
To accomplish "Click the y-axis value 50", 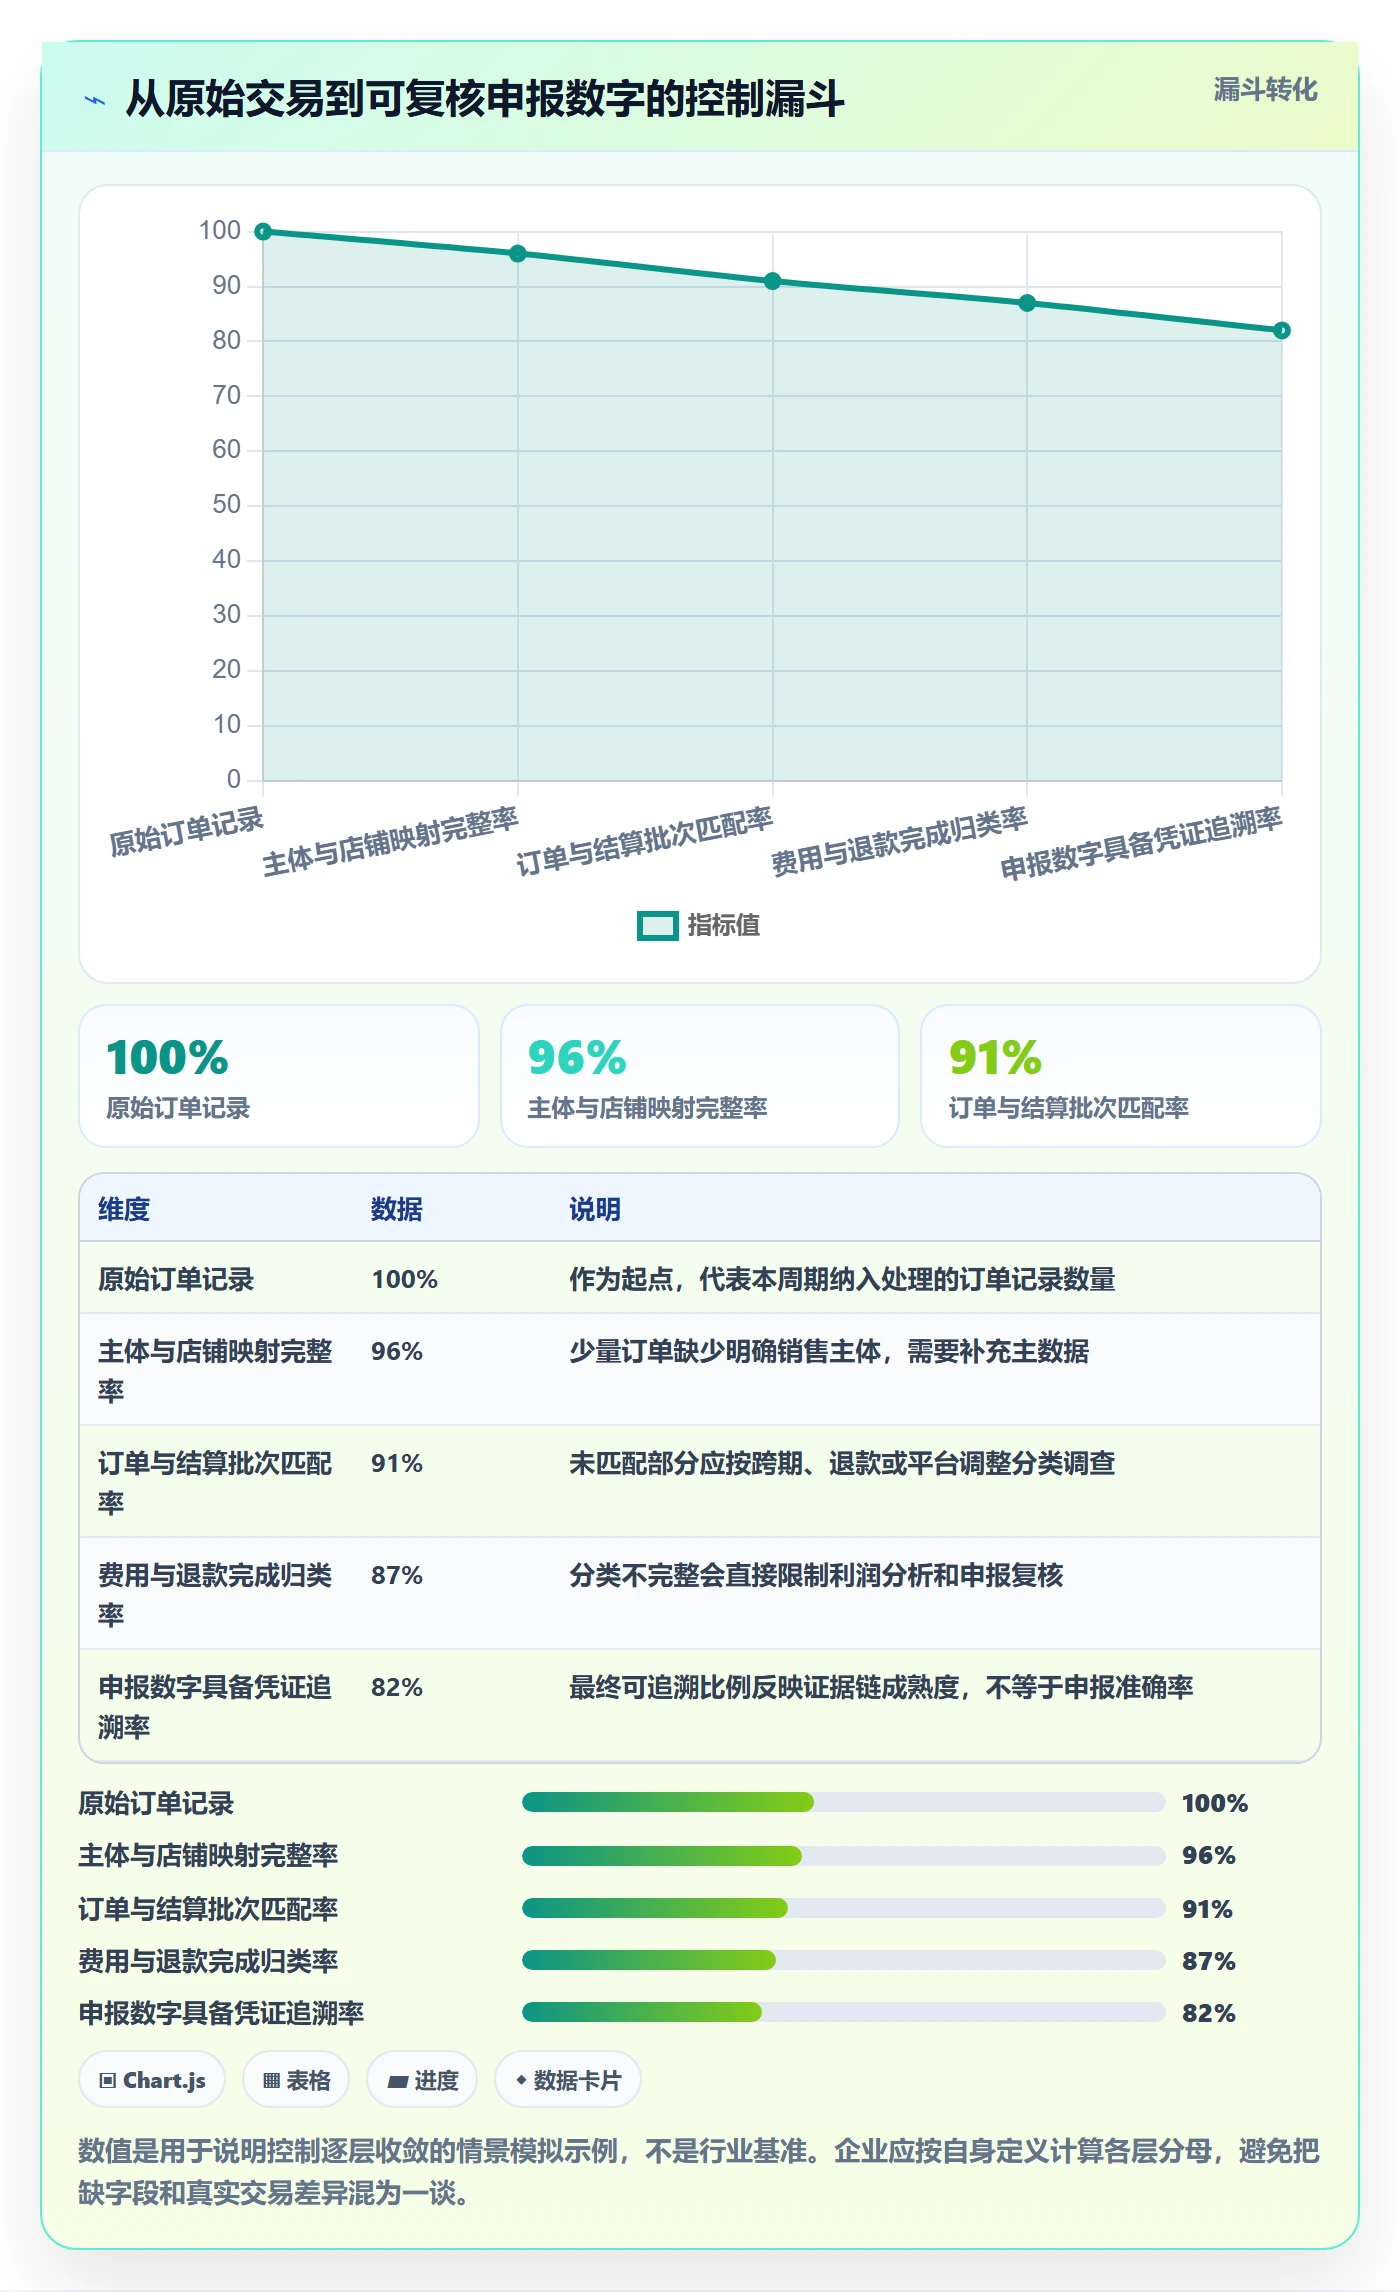I will point(227,505).
